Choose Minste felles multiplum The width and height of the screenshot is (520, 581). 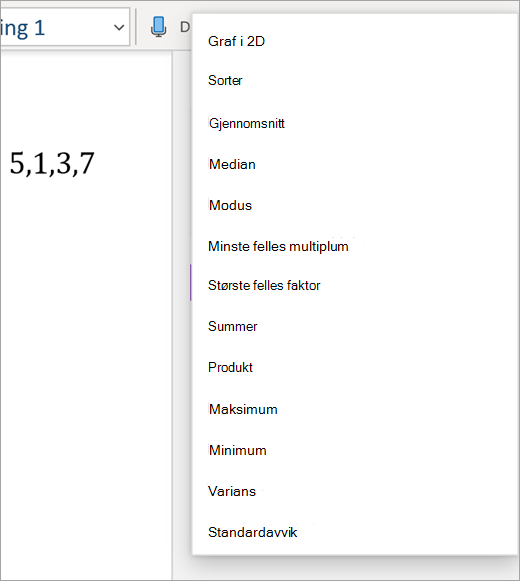click(x=278, y=246)
